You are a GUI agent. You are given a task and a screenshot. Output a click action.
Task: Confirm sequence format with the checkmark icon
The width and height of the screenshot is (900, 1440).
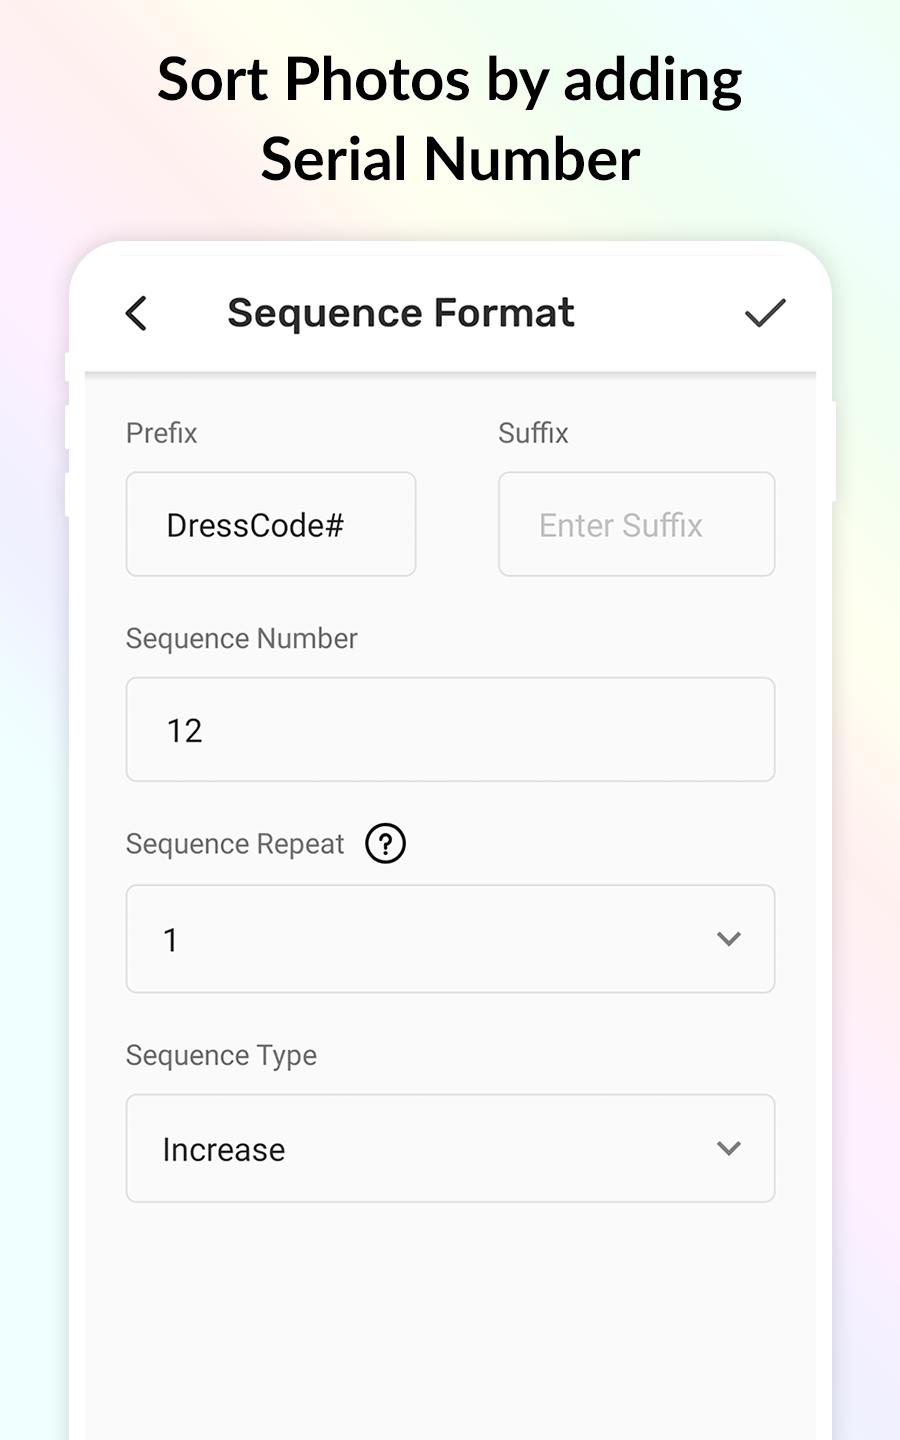(x=765, y=313)
